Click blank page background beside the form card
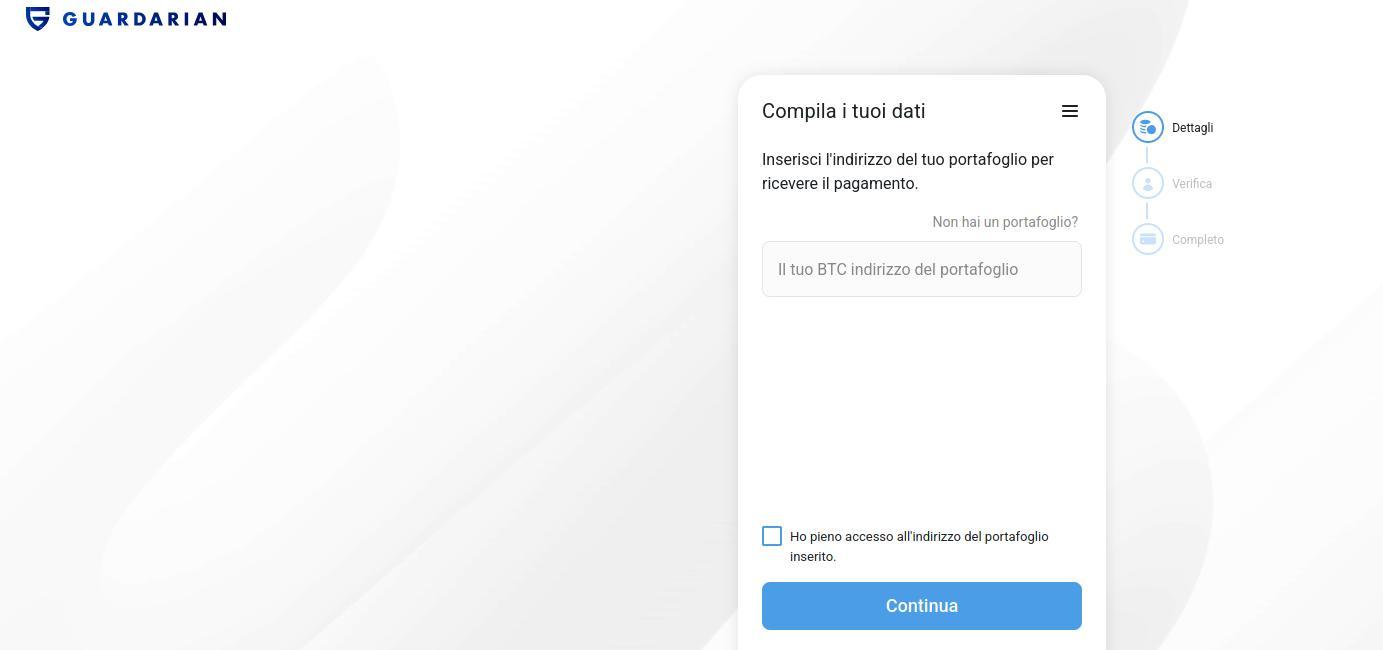1383x650 pixels. [x=400, y=350]
